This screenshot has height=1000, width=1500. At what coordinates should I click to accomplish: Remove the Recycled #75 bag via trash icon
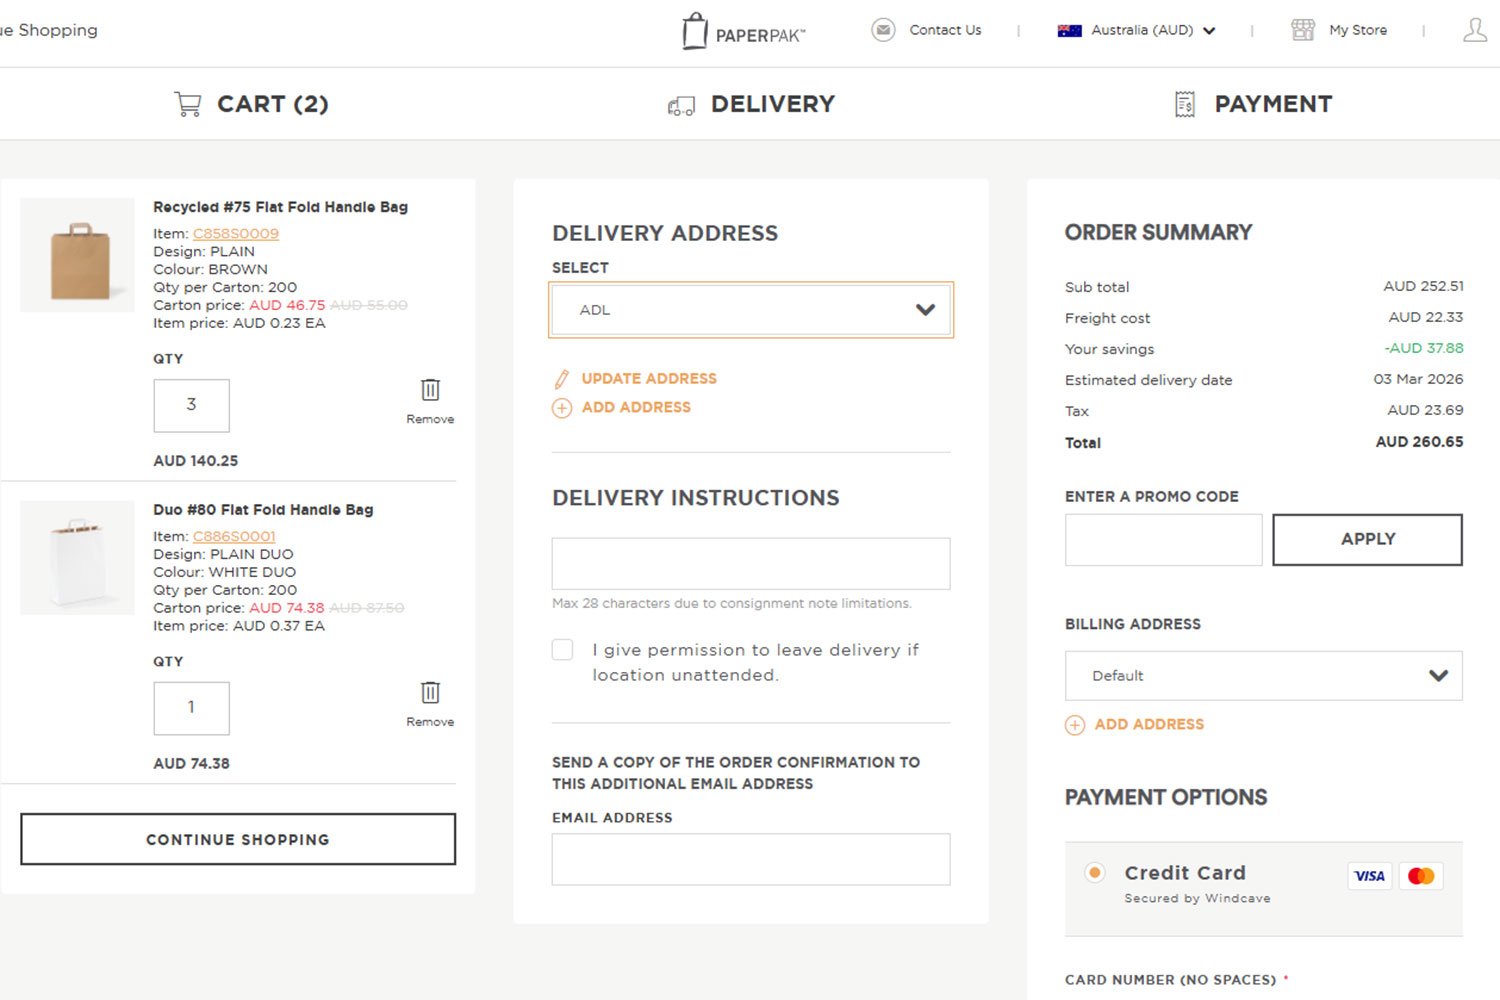click(430, 390)
